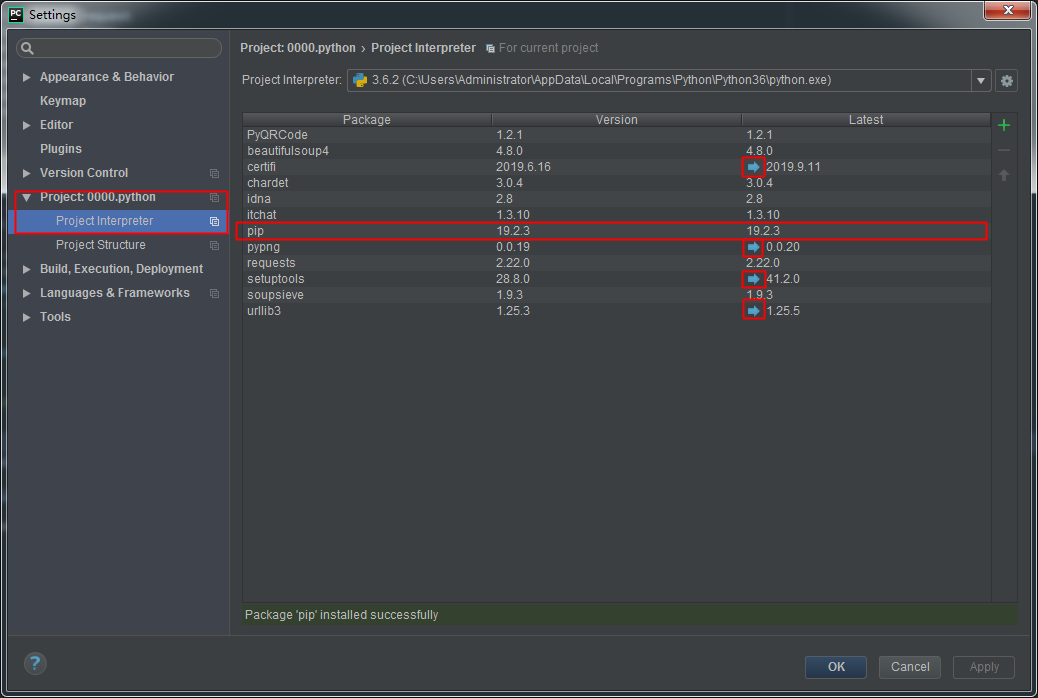This screenshot has height=698, width=1038.
Task: Click the green plus to install a package
Action: point(1004,124)
